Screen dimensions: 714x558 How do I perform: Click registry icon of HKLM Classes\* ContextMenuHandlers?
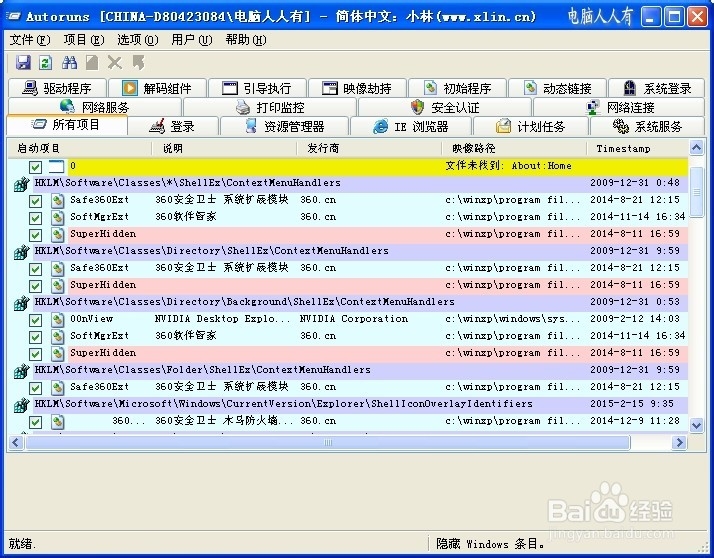pos(21,184)
